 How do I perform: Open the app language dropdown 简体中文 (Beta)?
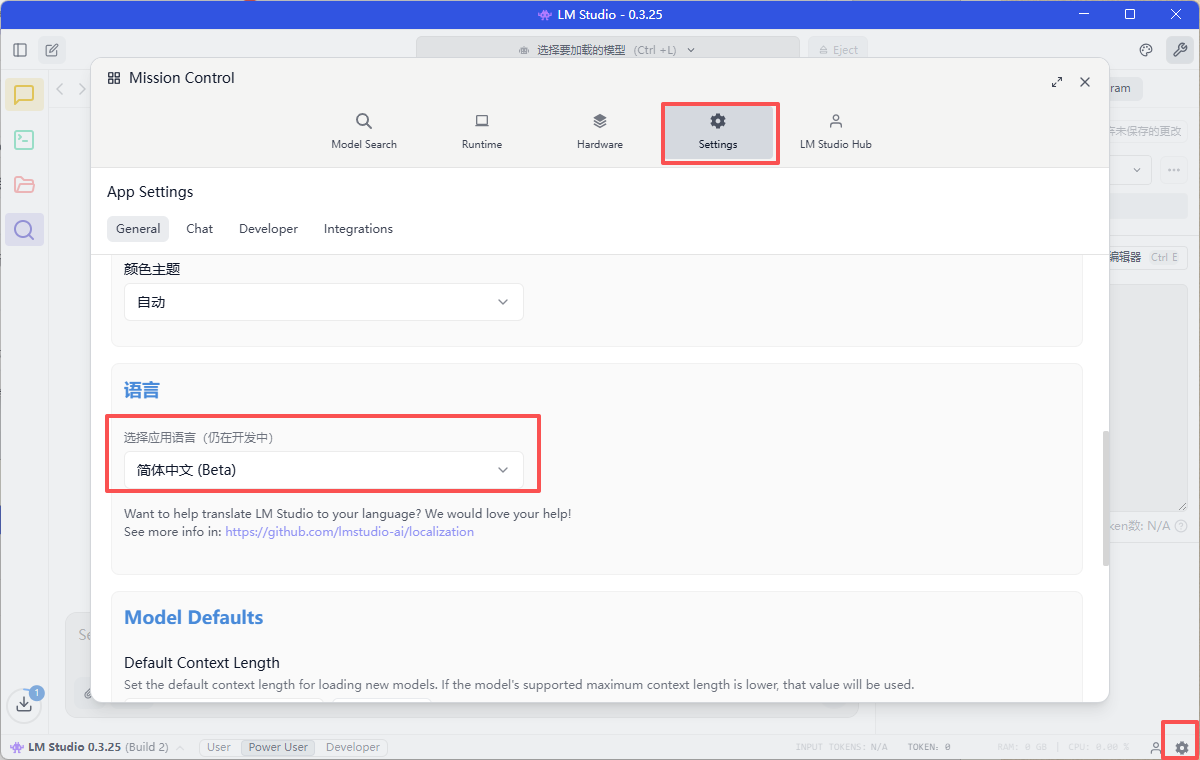coord(324,470)
